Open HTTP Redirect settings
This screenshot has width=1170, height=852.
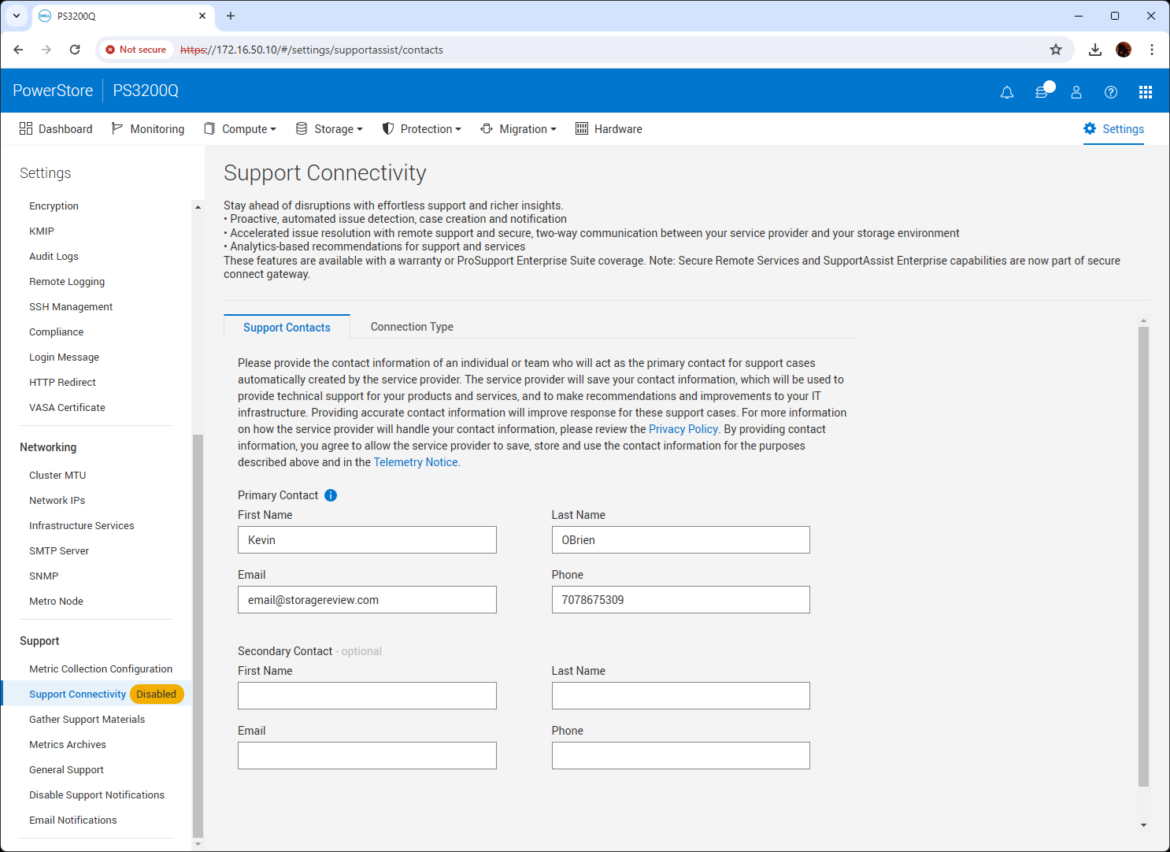point(63,382)
